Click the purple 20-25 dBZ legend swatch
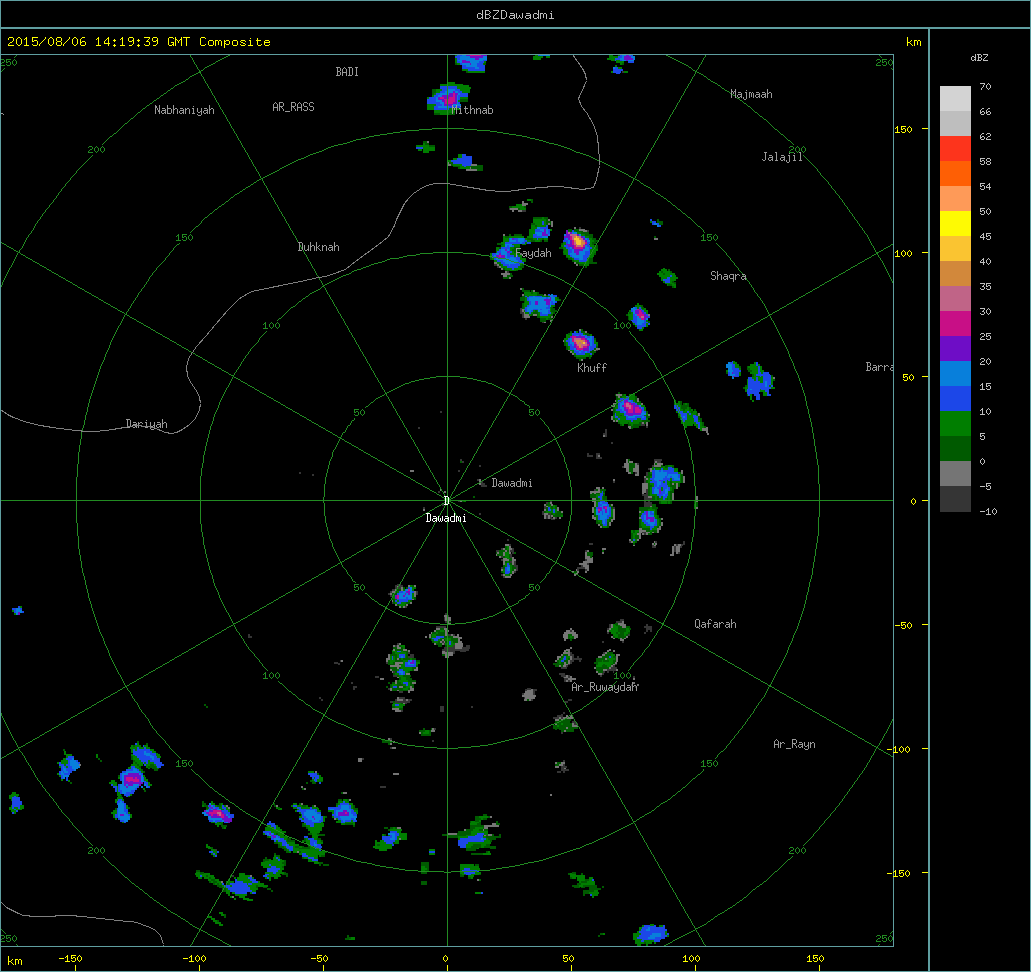The height and width of the screenshot is (972, 1031). [x=955, y=348]
